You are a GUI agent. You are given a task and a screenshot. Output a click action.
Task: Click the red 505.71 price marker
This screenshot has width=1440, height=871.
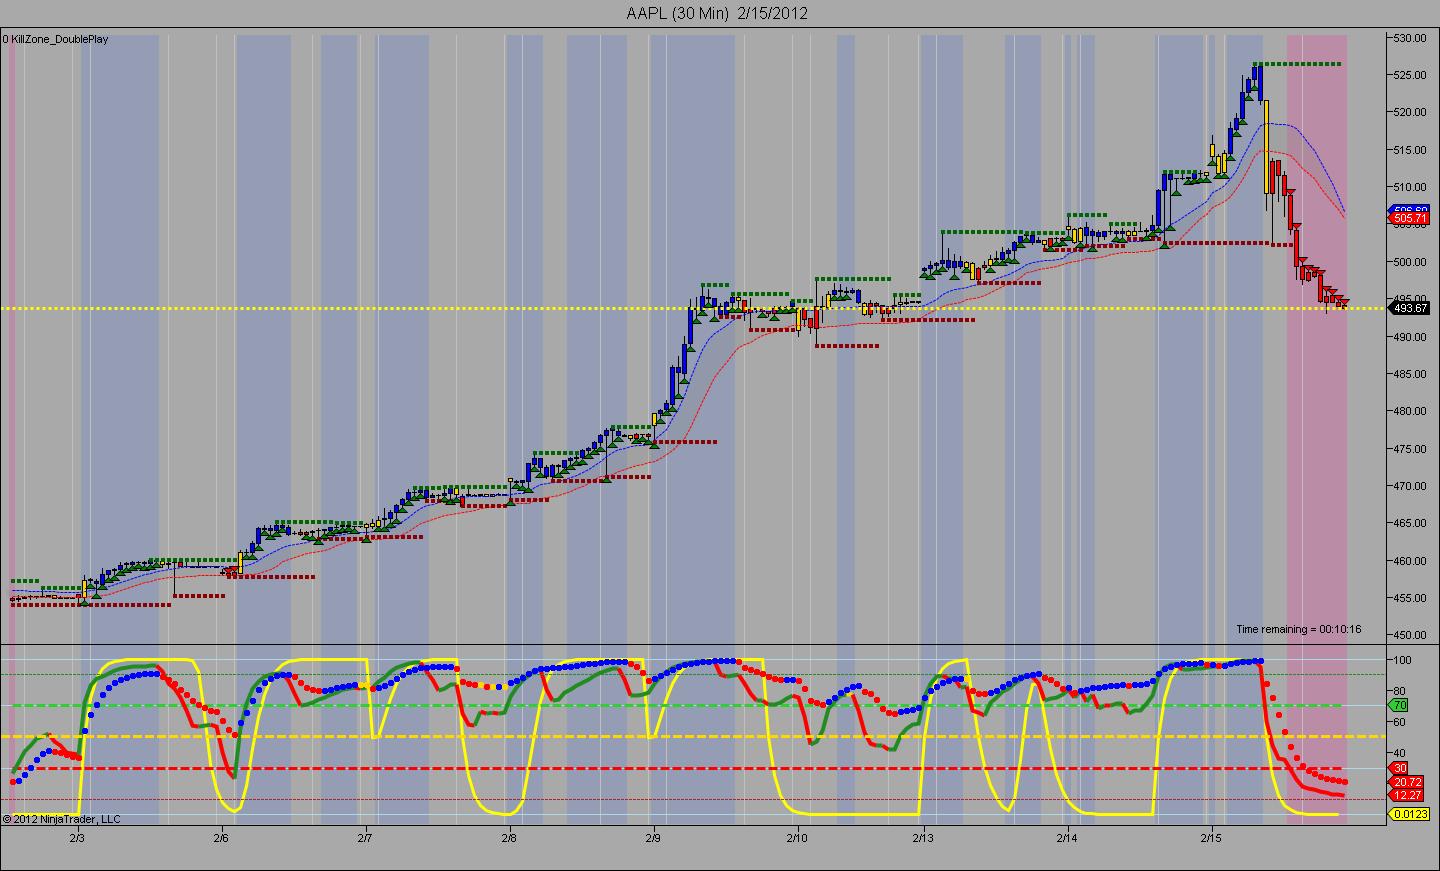click(x=1408, y=217)
